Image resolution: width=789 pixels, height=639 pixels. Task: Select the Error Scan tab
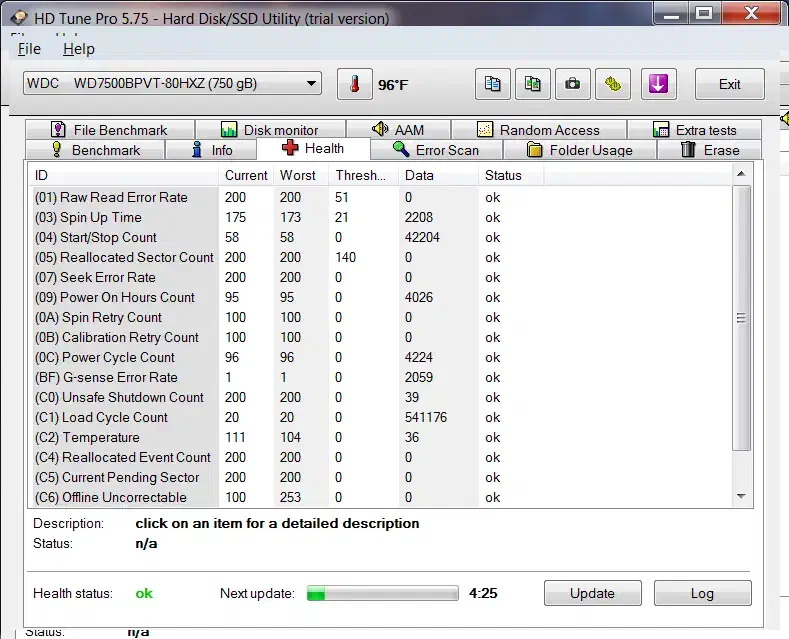coord(435,150)
